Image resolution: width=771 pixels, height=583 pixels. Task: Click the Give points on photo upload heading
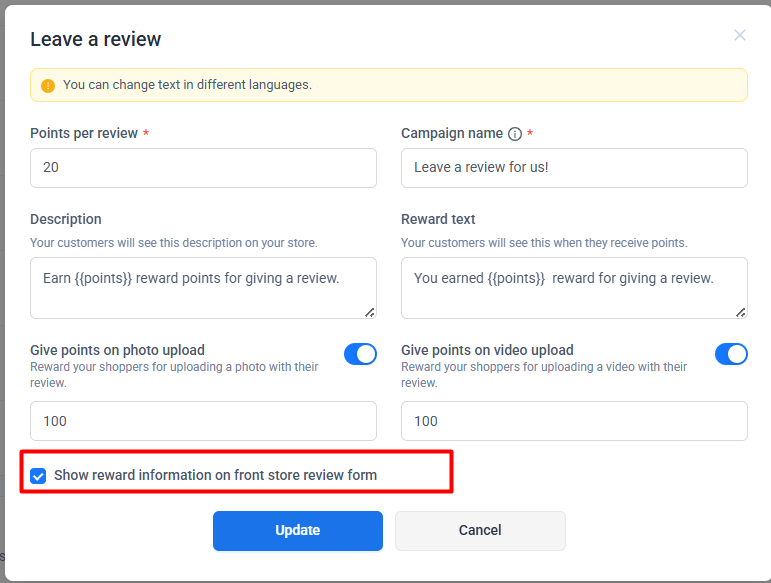click(x=117, y=350)
